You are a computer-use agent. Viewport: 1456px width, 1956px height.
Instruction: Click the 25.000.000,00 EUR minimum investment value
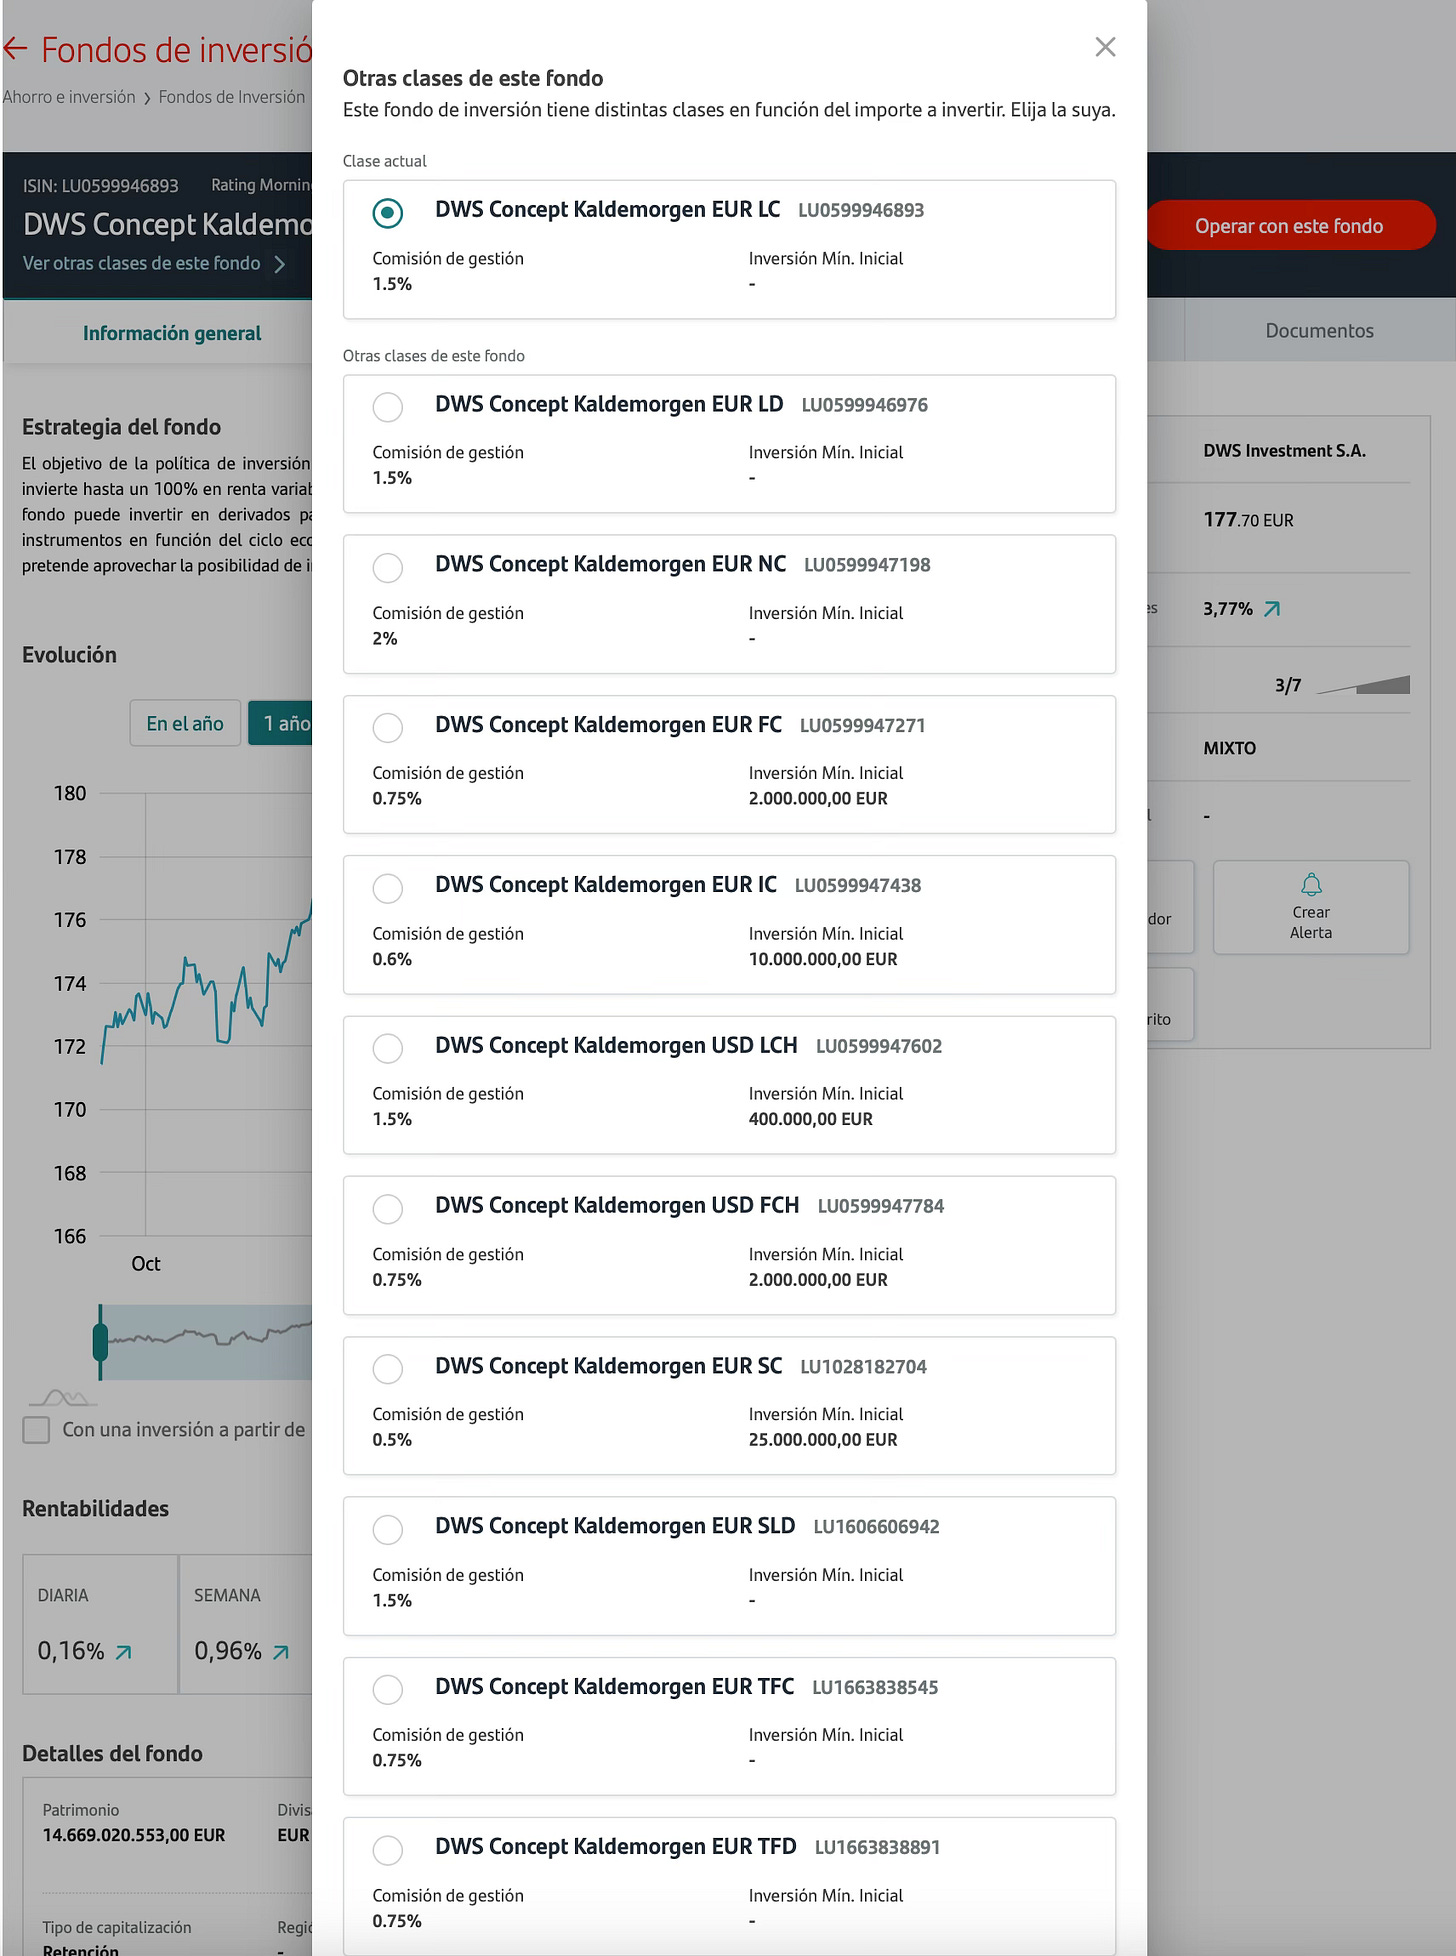coord(823,1440)
